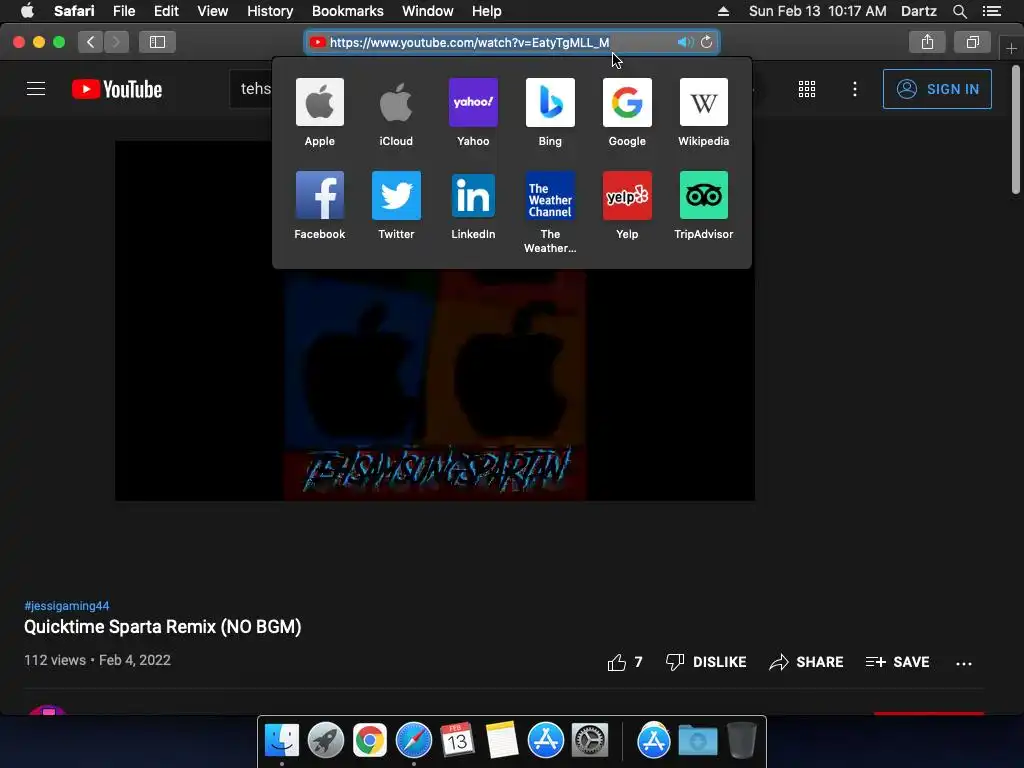Viewport: 1024px width, 768px height.
Task: Open YouTube settings three-dot menu
Action: click(x=855, y=89)
